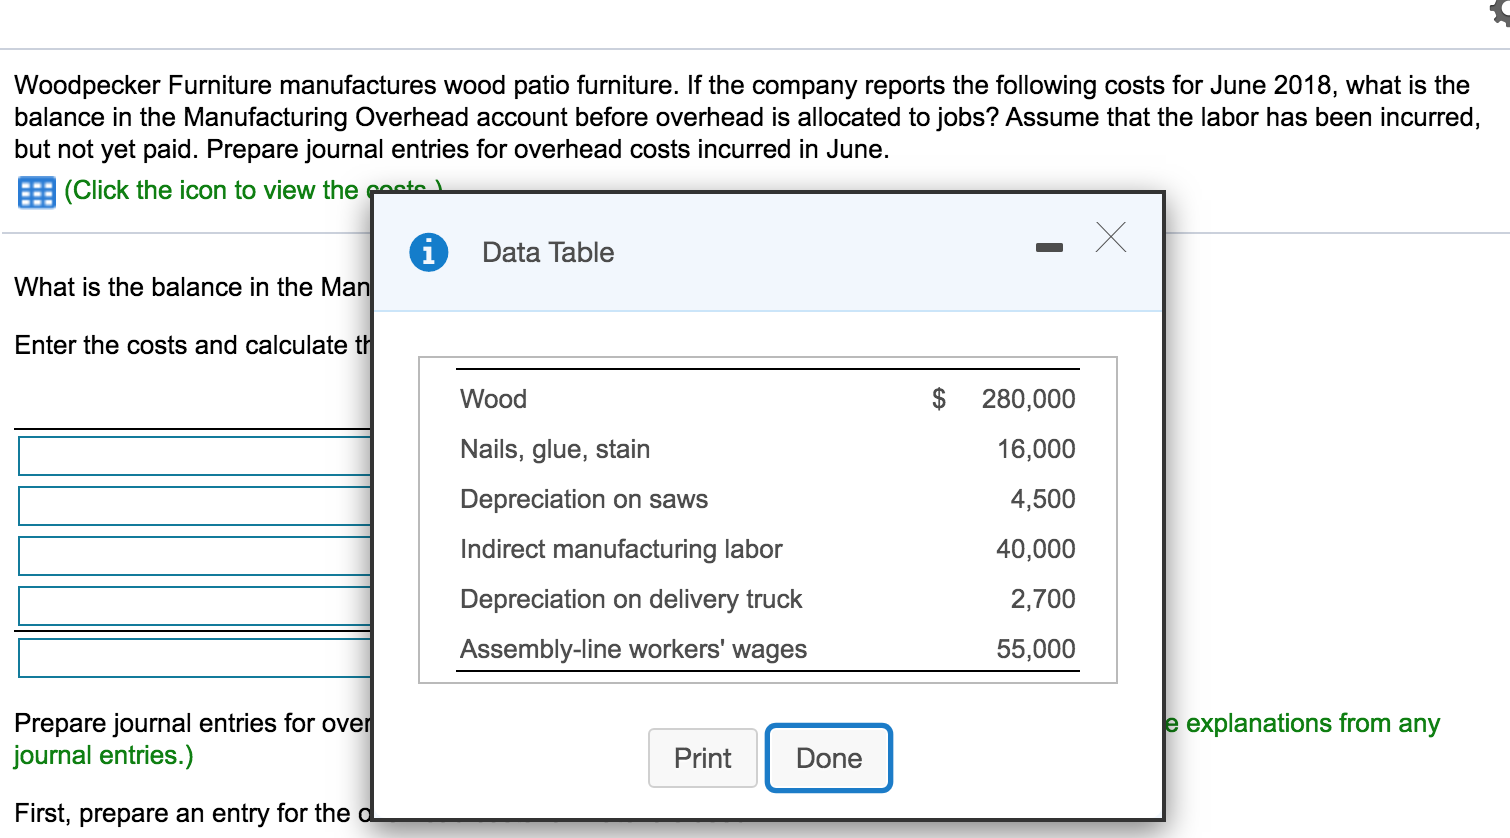
Task: Click the 'Wood' row label
Action: [493, 399]
